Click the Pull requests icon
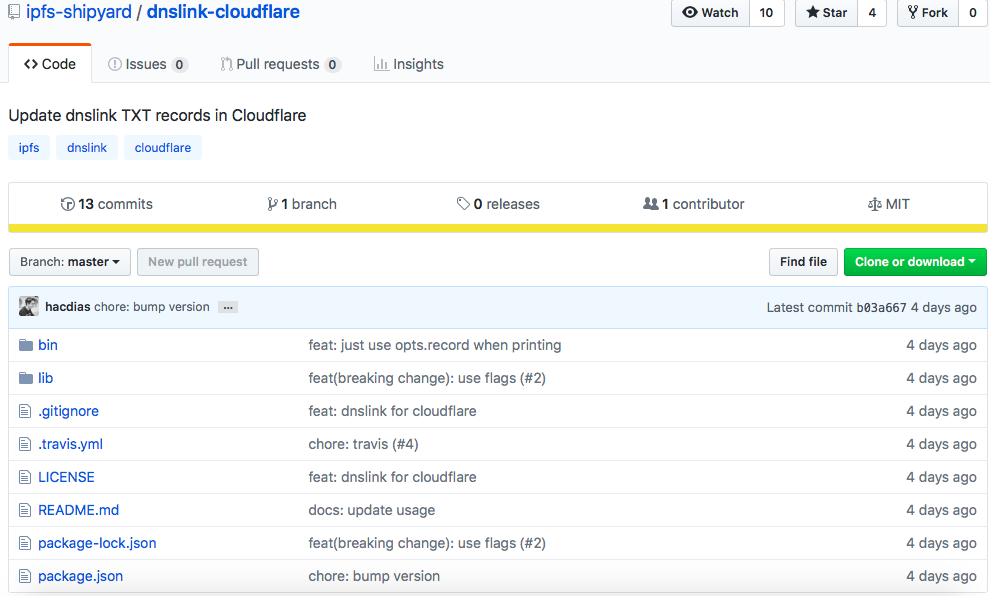The width and height of the screenshot is (990, 596). tap(226, 64)
